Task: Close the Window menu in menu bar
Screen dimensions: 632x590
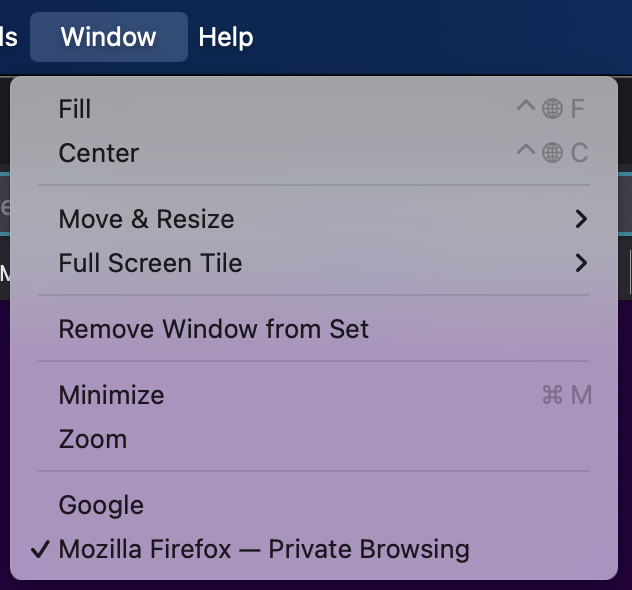Action: (x=109, y=37)
